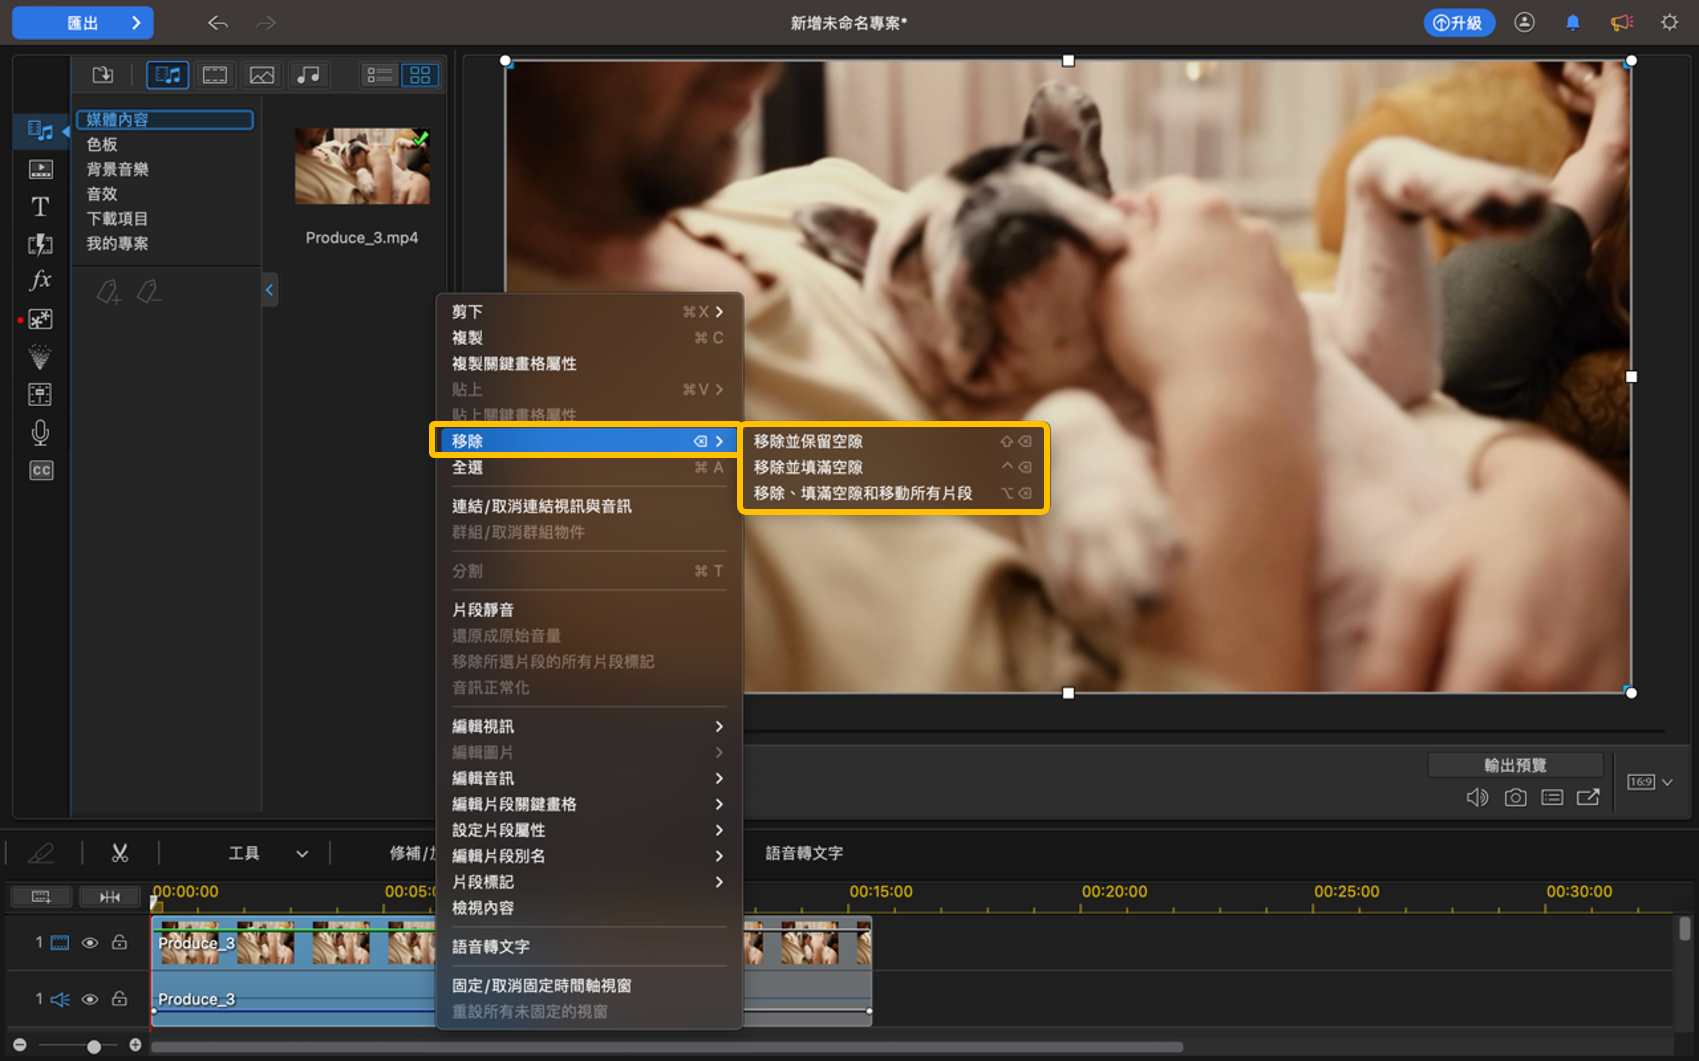This screenshot has width=1699, height=1061.
Task: Open the Effects Room fx icon
Action: pyautogui.click(x=40, y=280)
